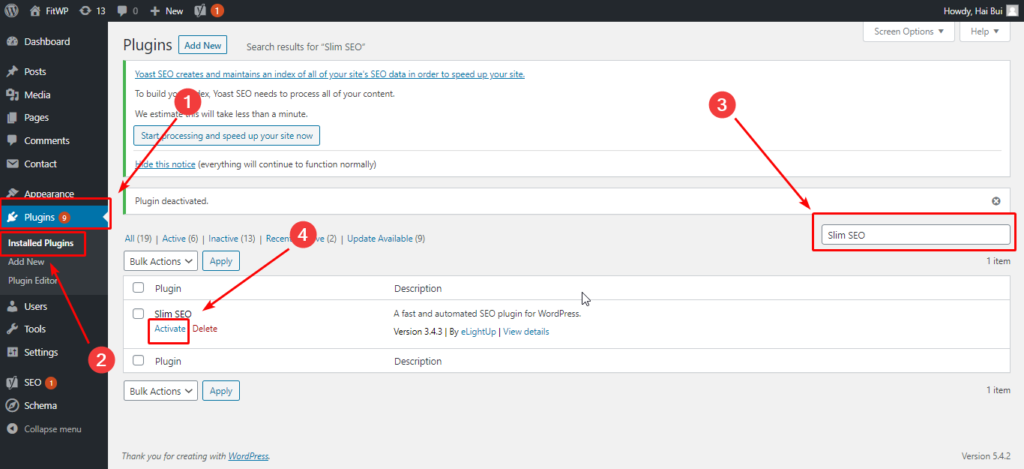Viewport: 1024px width, 469px height.
Task: Delete the Slim SEO plugin
Action: (205, 329)
